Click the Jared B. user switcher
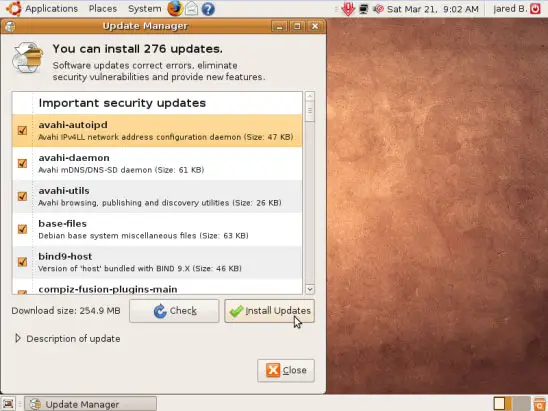 click(510, 9)
